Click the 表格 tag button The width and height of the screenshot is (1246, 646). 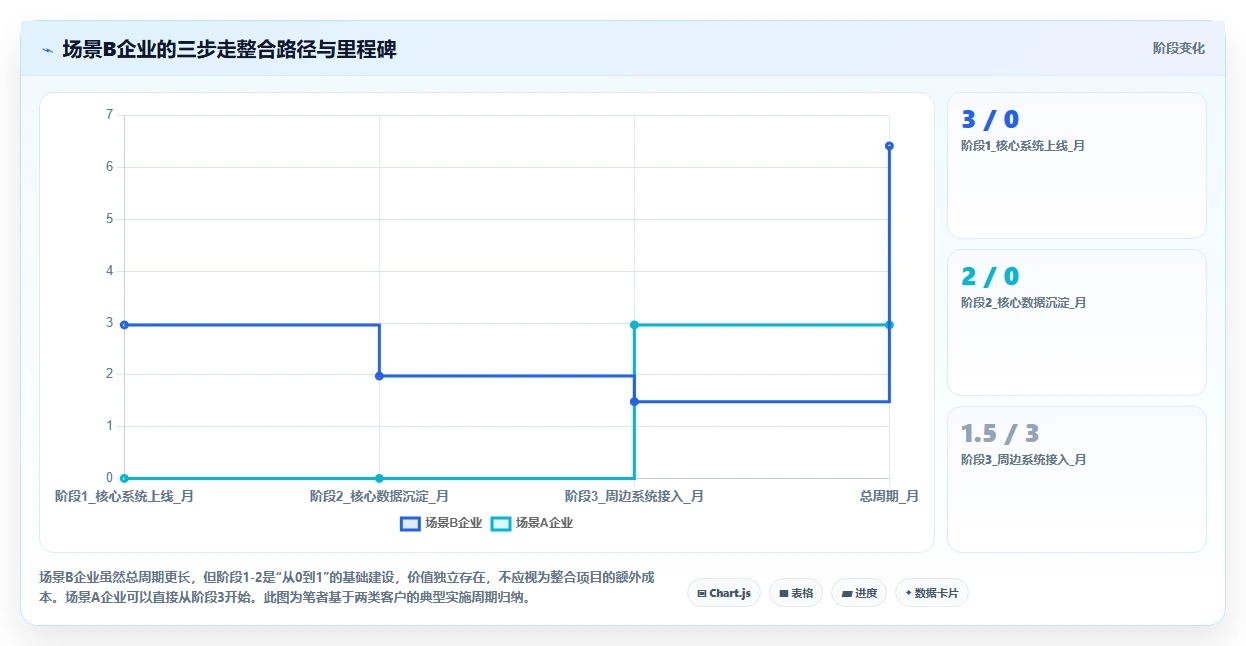click(796, 593)
